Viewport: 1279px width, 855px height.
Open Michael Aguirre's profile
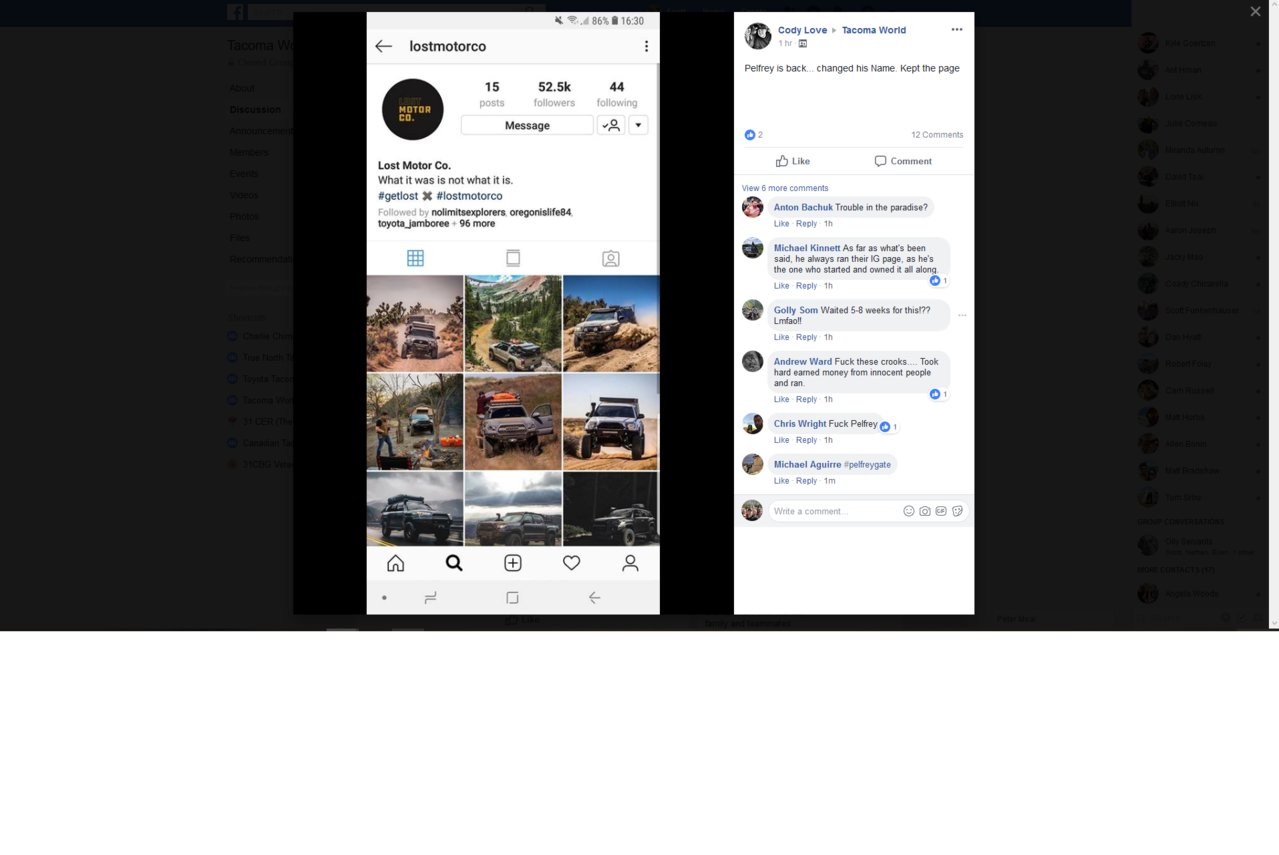tap(807, 465)
